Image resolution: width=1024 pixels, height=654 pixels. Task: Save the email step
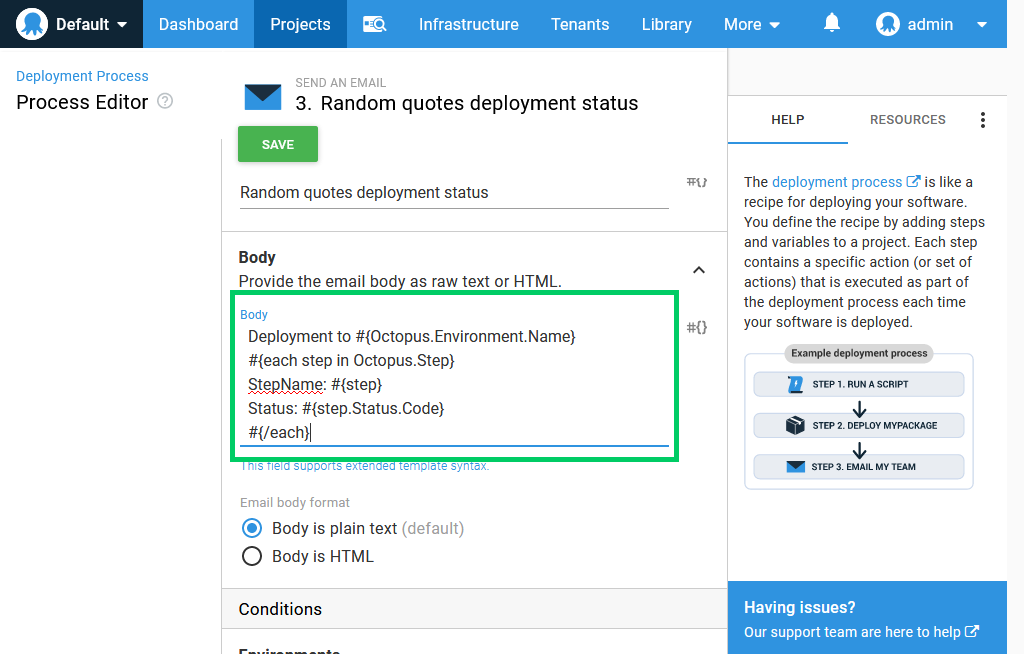click(x=278, y=144)
